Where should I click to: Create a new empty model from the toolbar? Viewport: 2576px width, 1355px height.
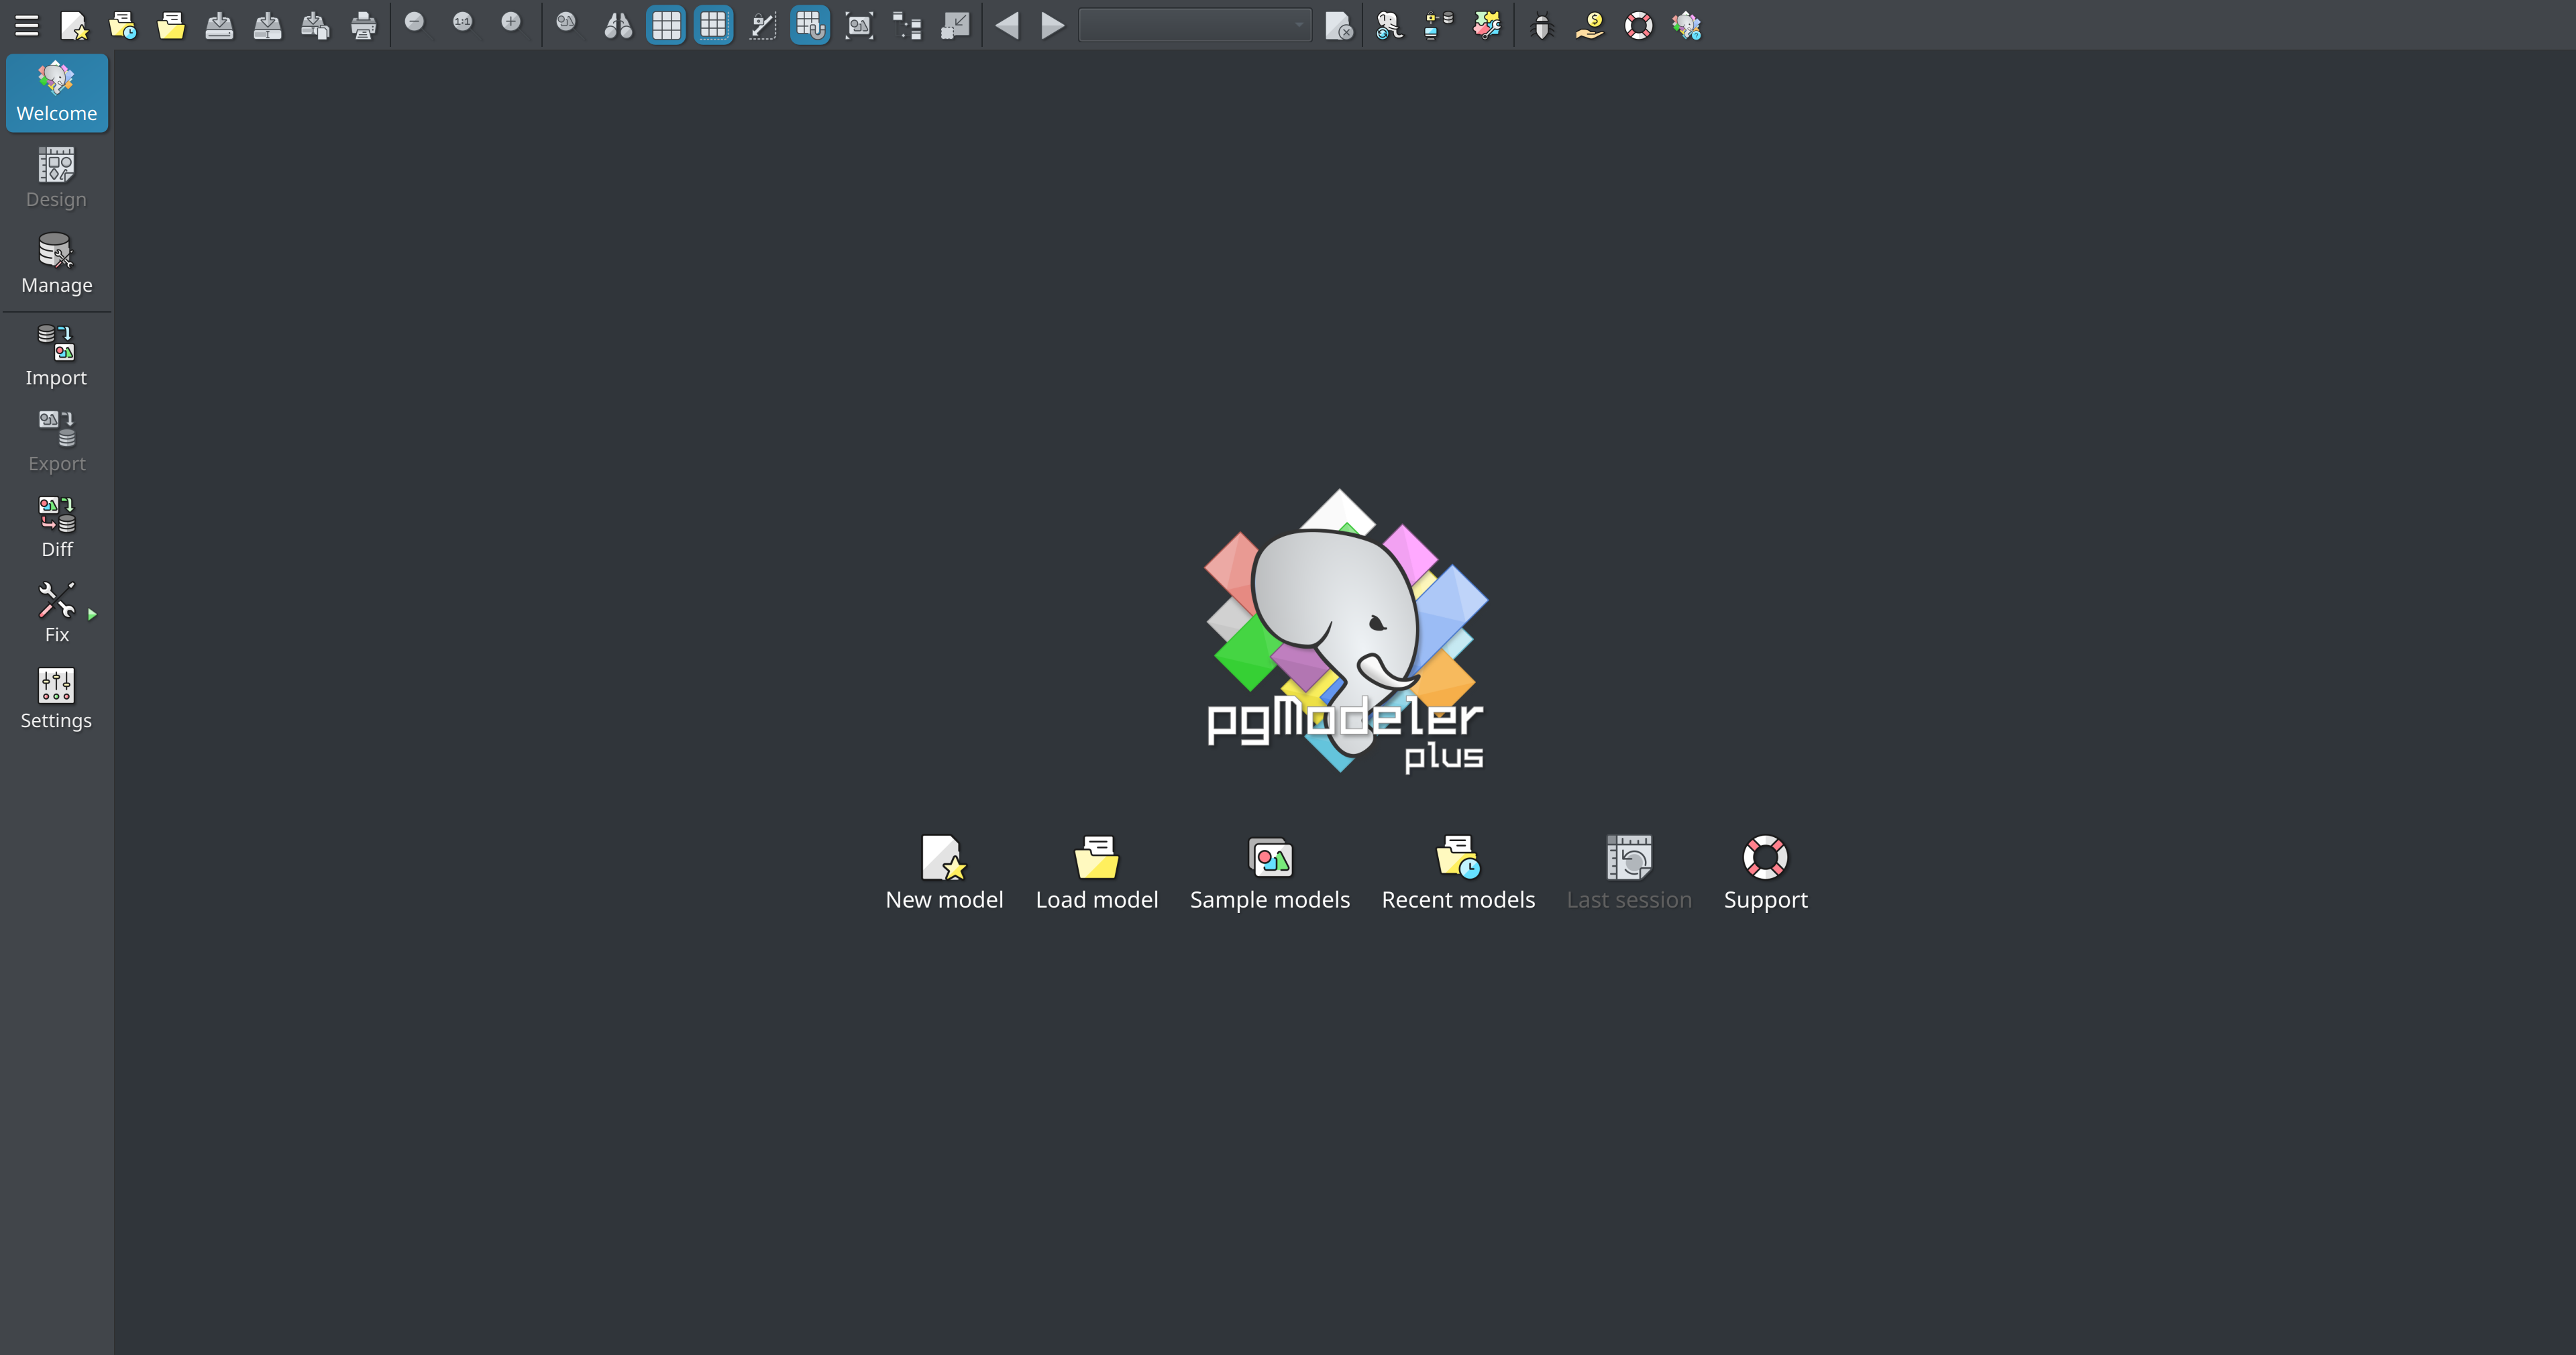tap(75, 25)
